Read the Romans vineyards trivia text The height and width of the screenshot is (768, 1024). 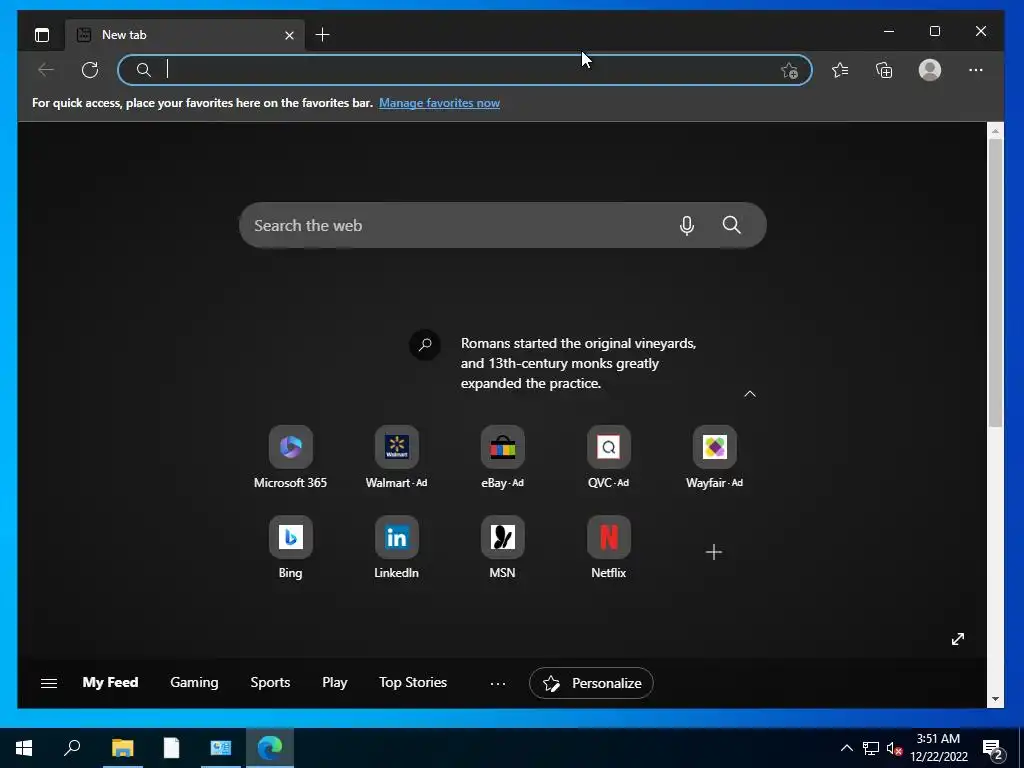(579, 363)
